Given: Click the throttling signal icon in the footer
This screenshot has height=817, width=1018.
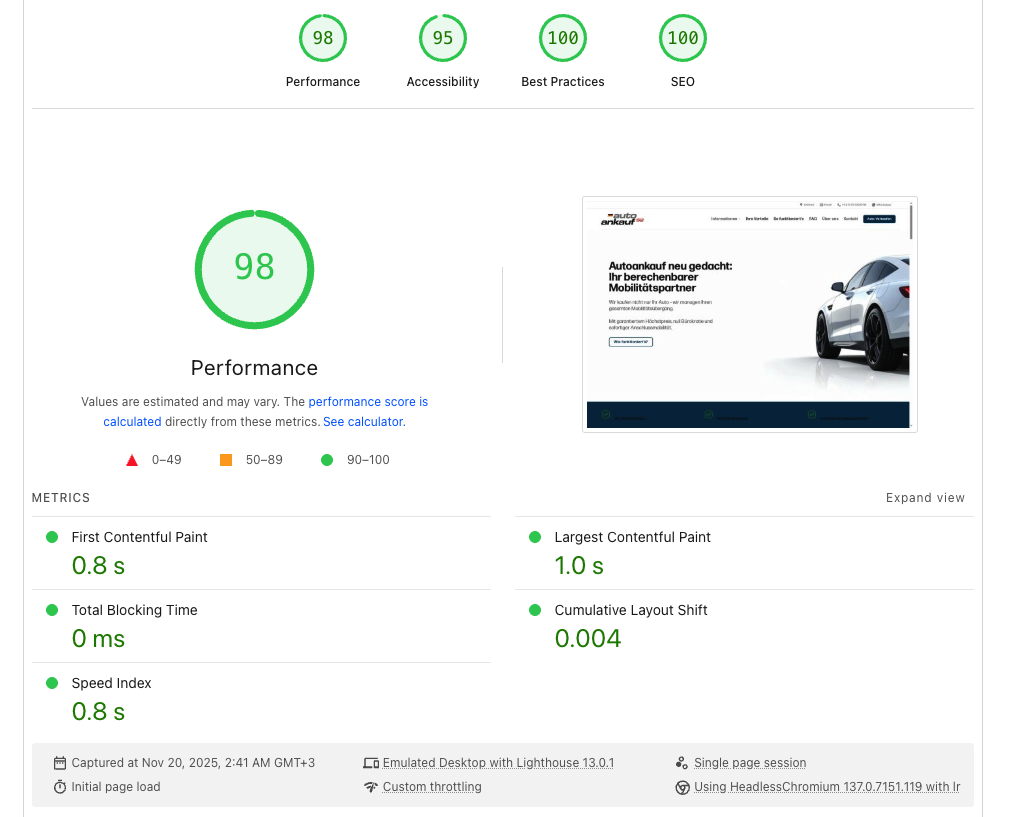Looking at the screenshot, I should tap(371, 787).
